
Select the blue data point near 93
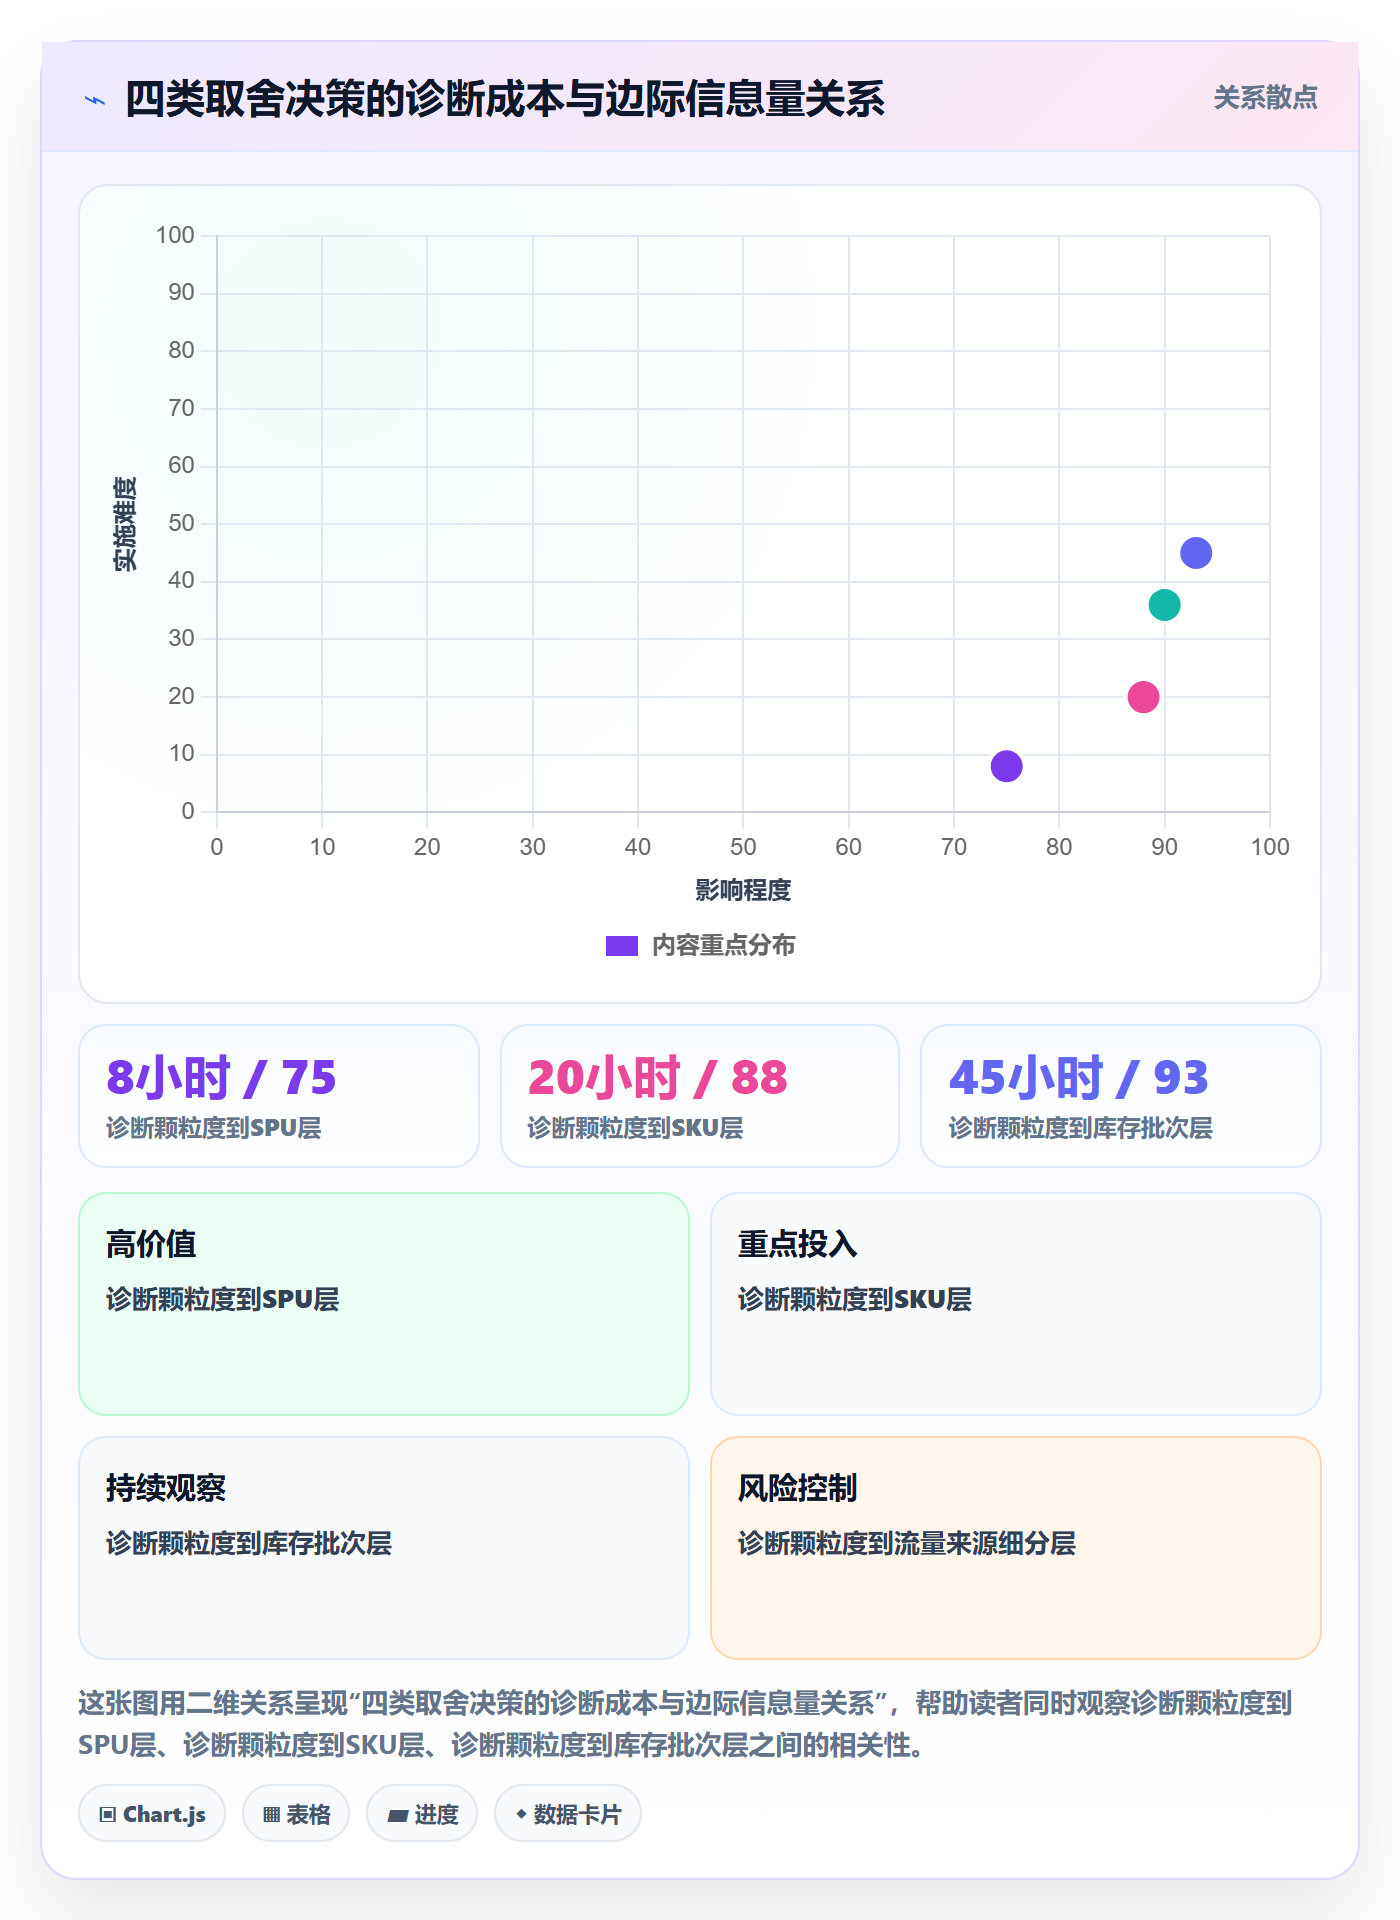1196,553
